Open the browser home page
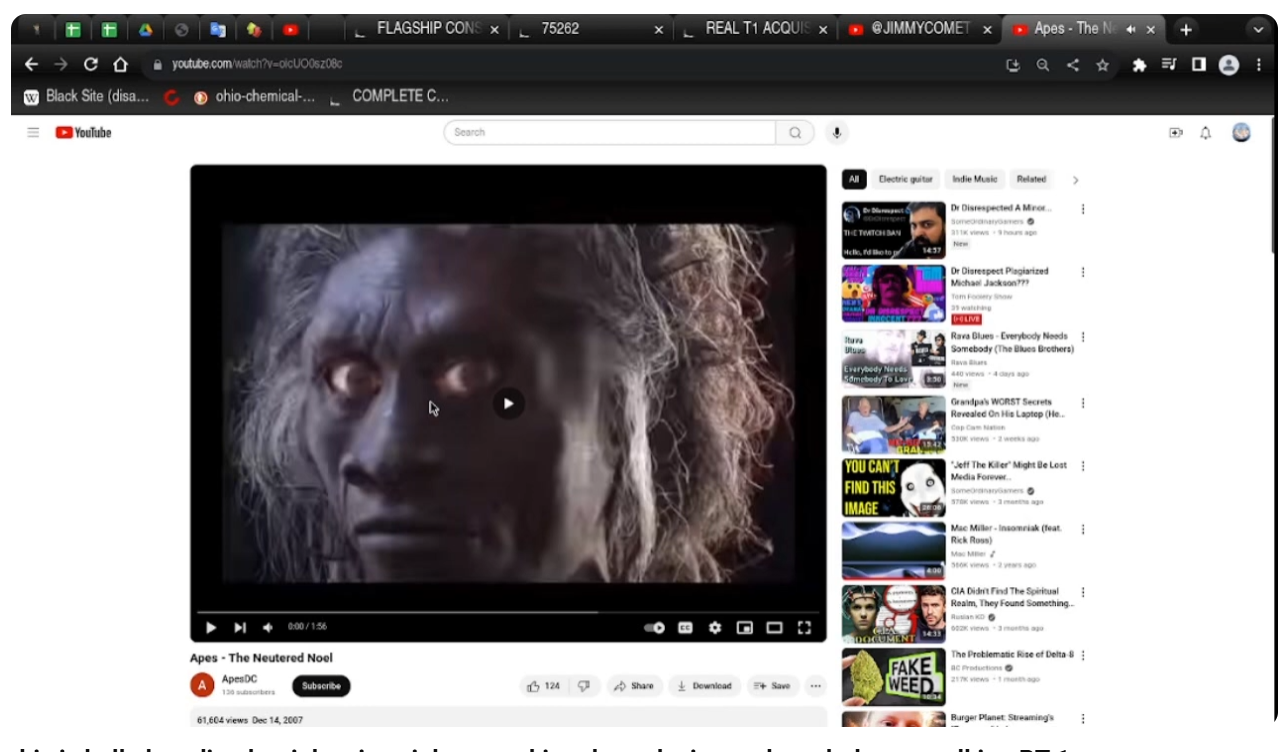 (120, 64)
